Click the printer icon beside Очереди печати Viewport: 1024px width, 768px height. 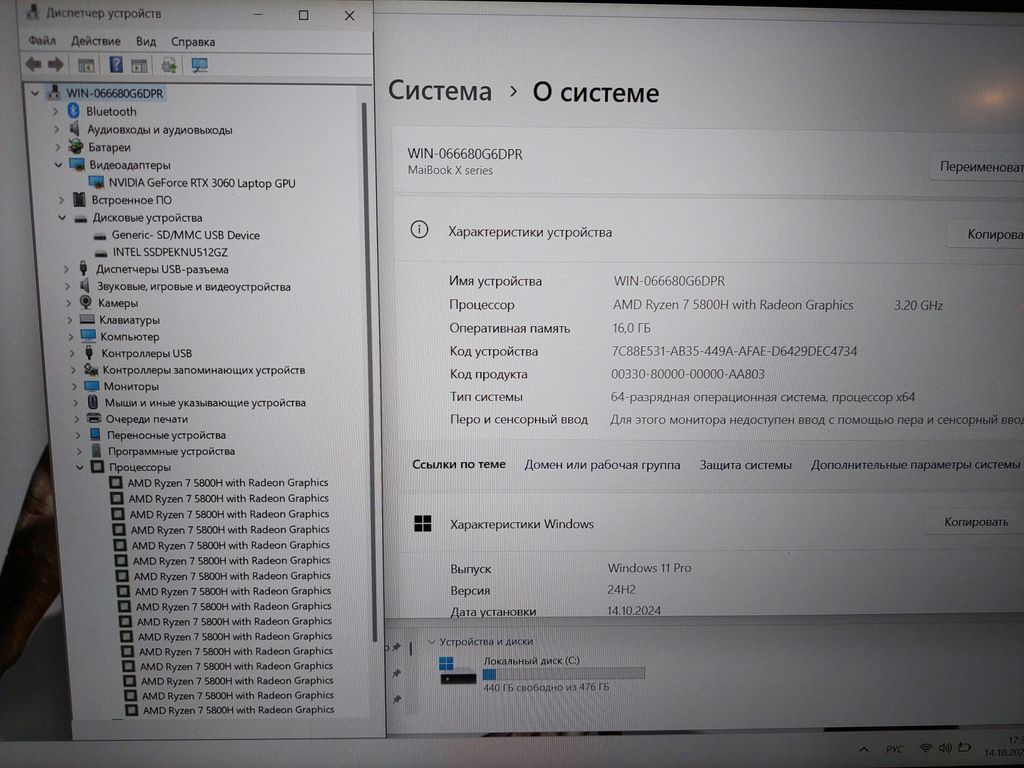94,418
